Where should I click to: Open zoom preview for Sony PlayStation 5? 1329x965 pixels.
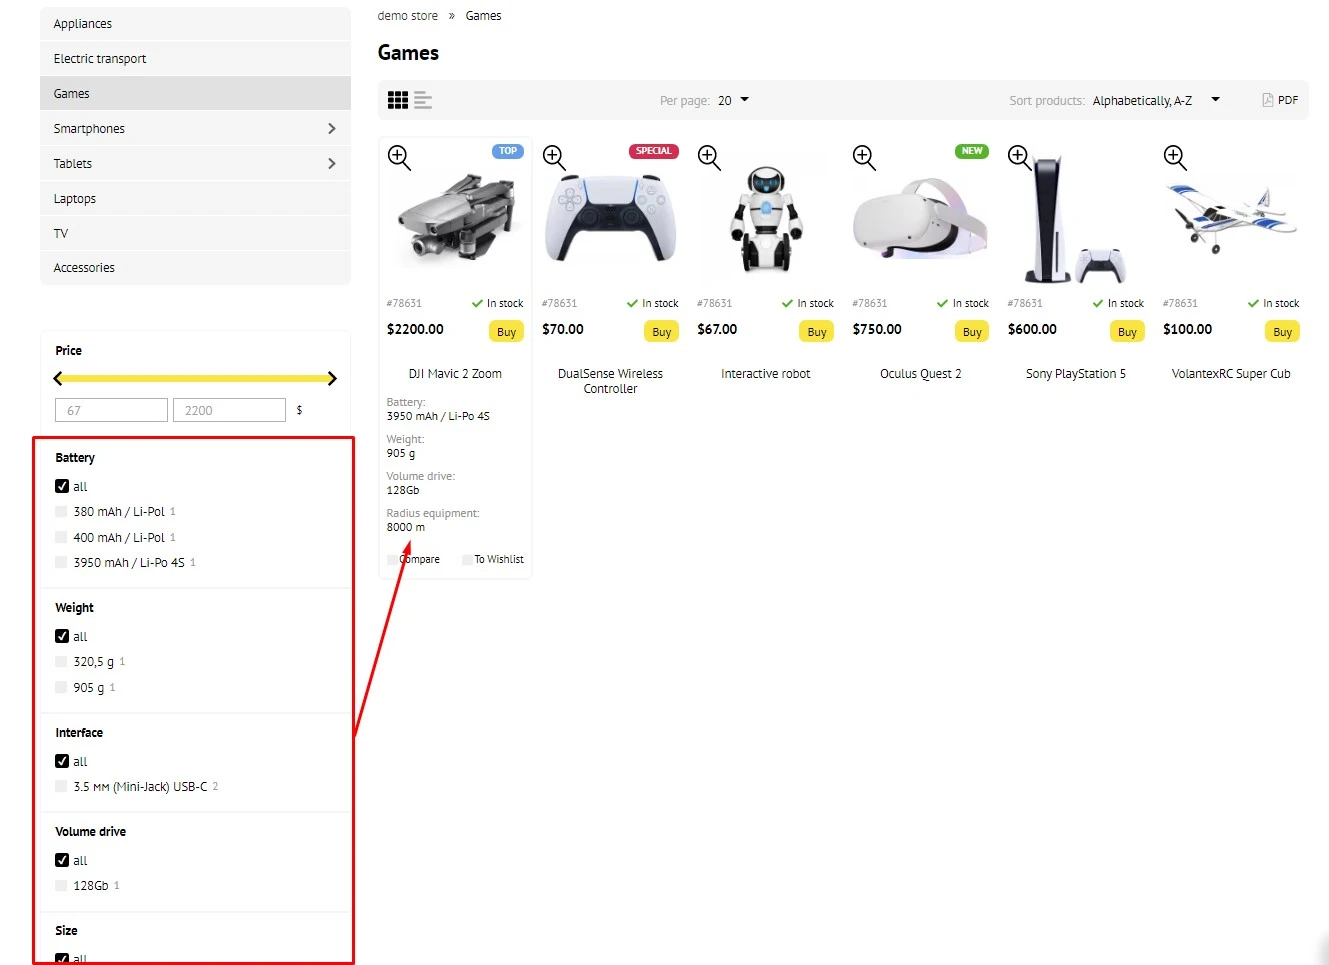click(x=1019, y=157)
